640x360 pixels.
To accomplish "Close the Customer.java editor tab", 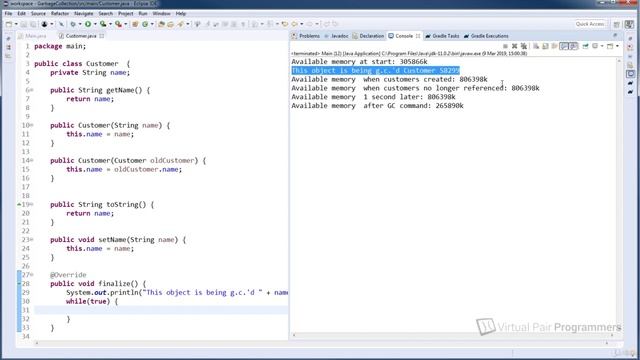I will click(x=102, y=36).
